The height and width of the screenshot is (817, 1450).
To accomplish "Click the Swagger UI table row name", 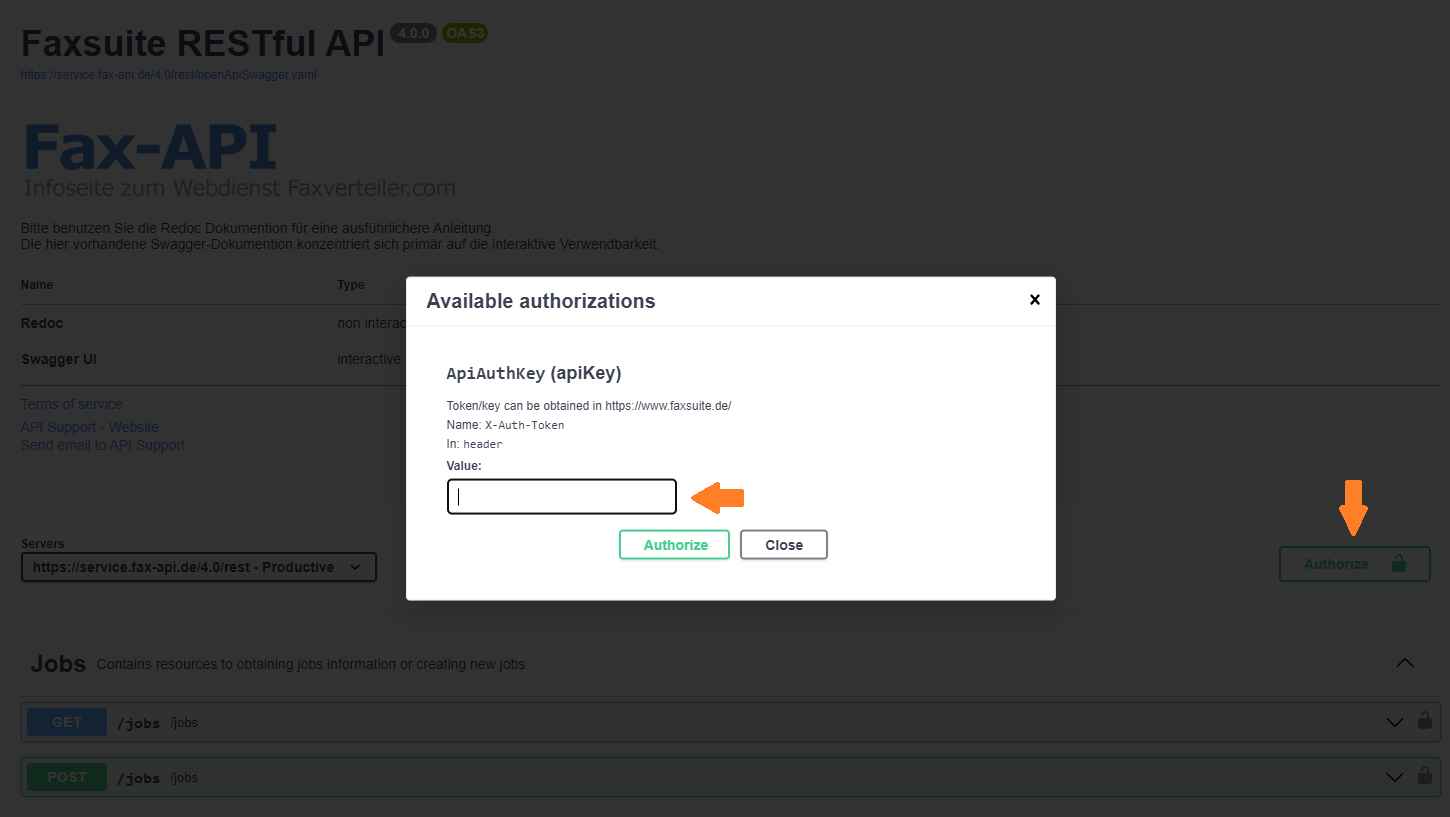I will 59,359.
